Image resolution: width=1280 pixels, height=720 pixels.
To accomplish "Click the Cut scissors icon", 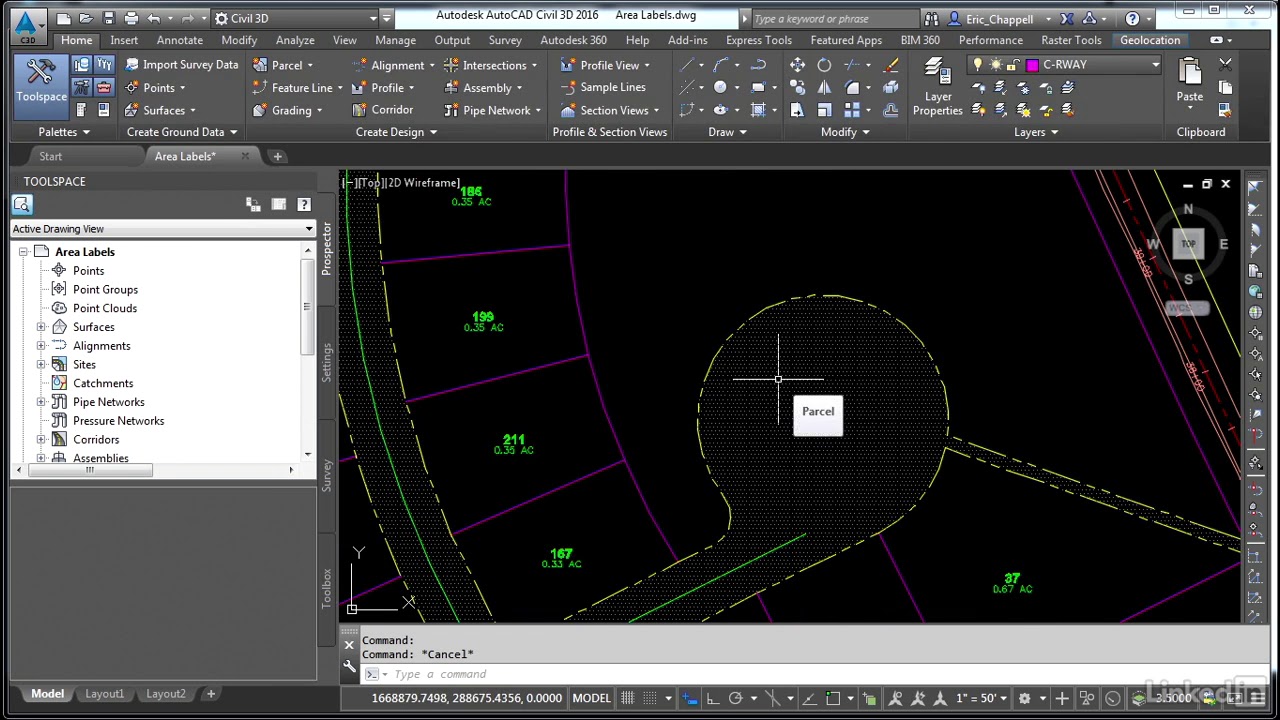I will (1226, 65).
